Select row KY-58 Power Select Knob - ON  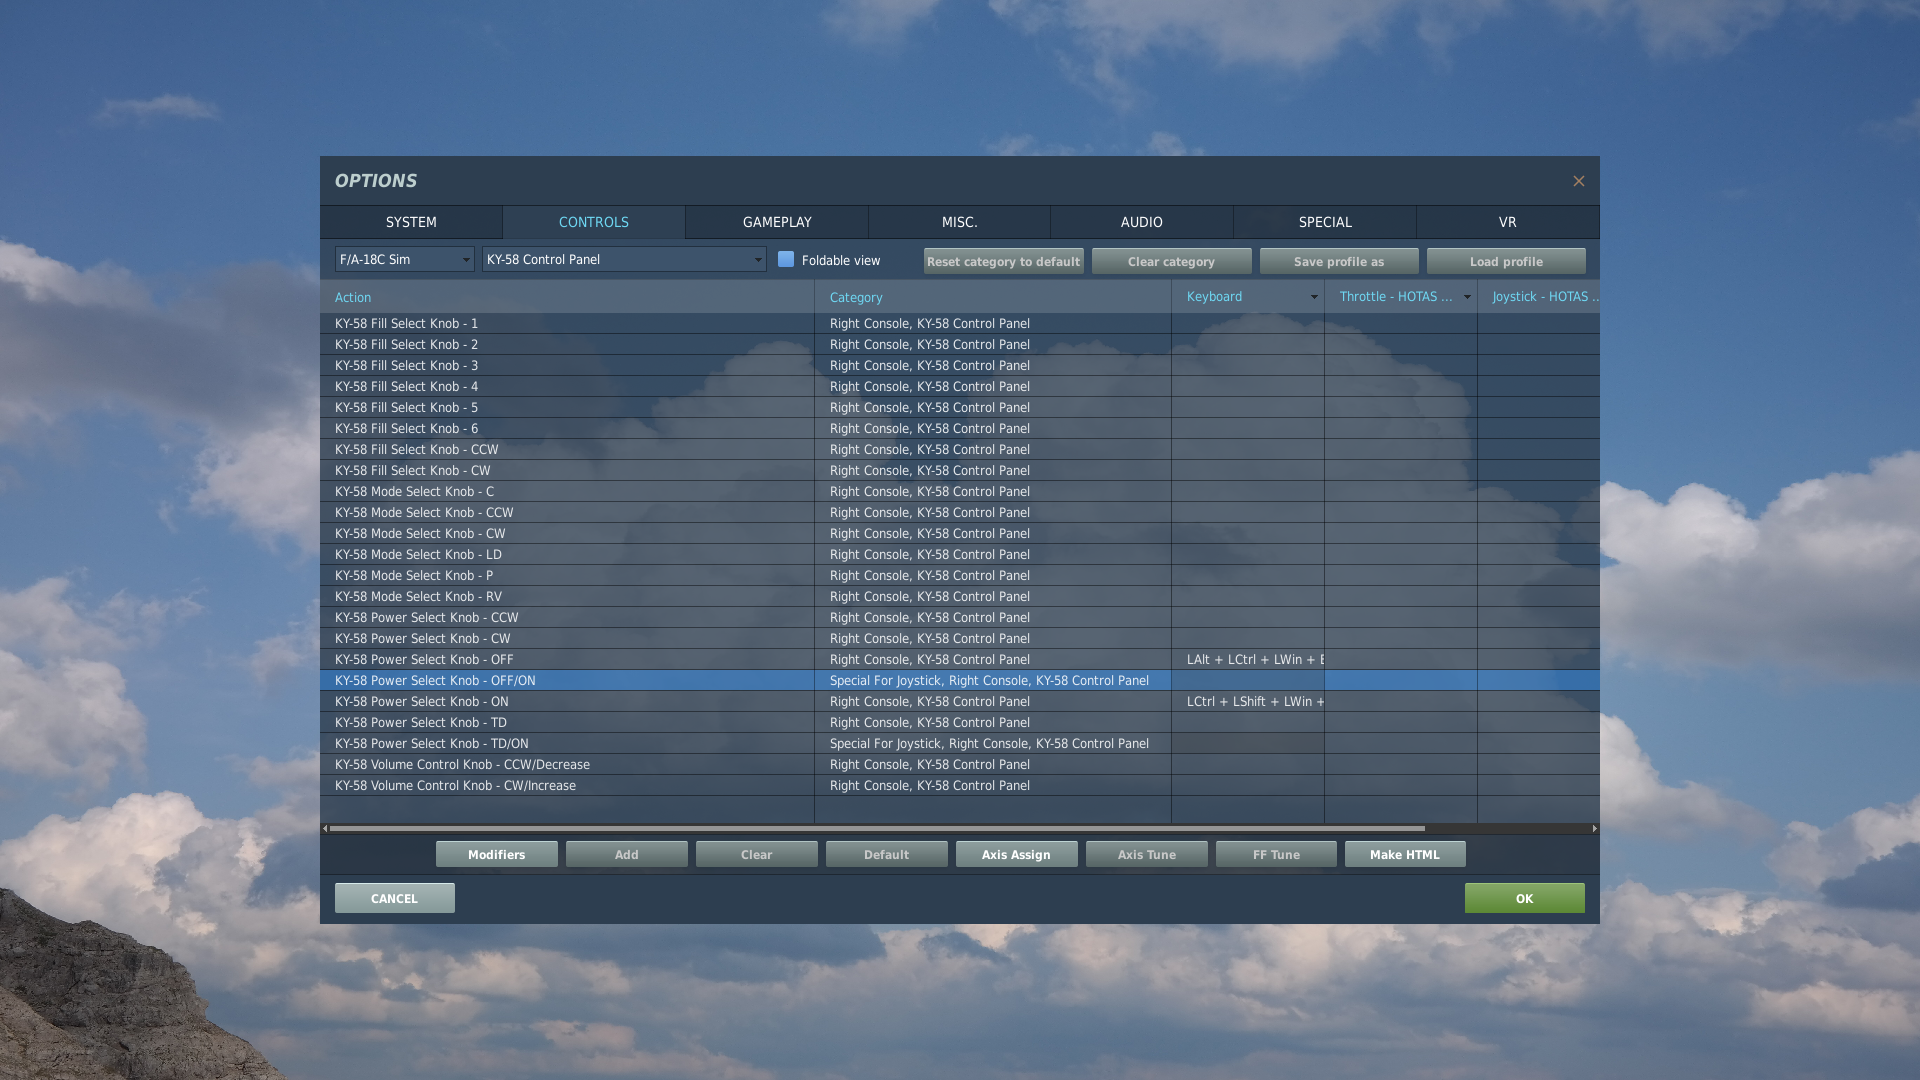(960, 701)
